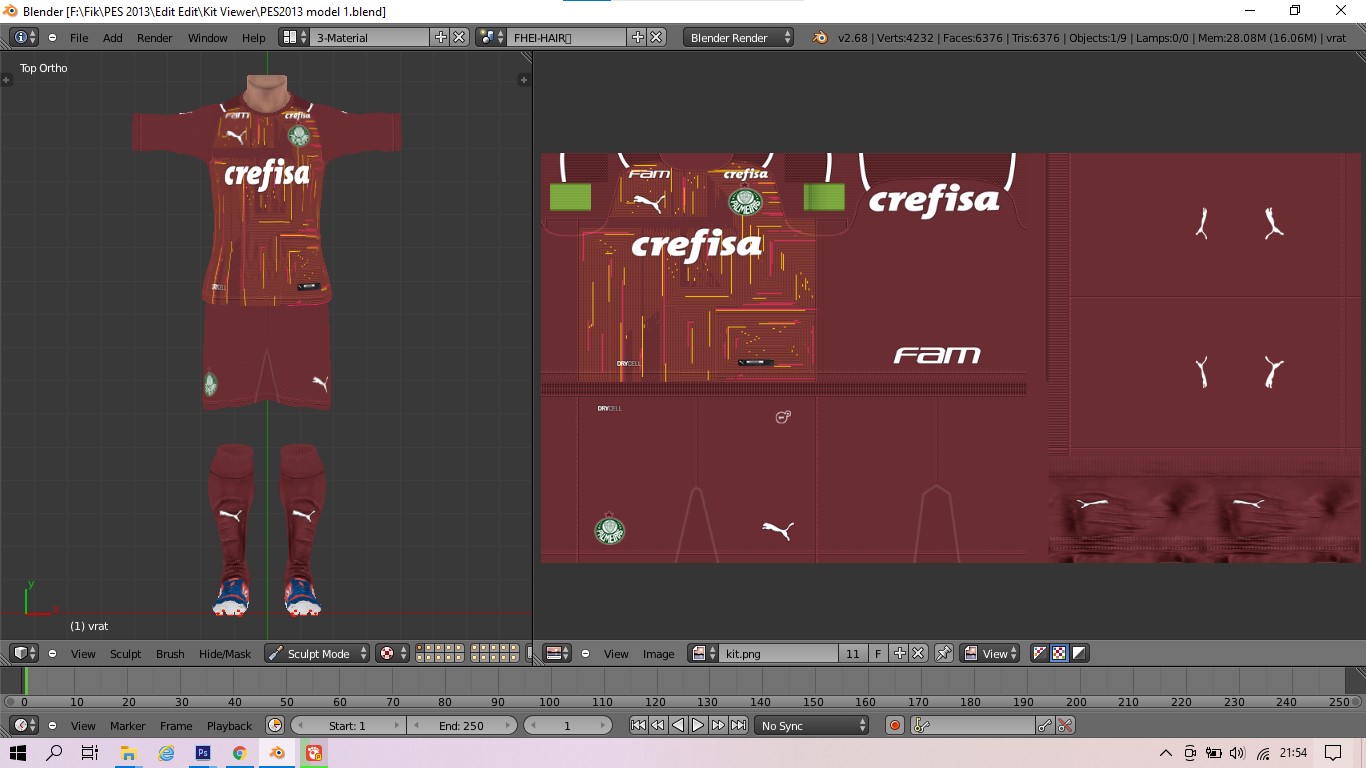Browse images linked to kit.png
Screen dimensions: 1366x768
click(x=703, y=653)
